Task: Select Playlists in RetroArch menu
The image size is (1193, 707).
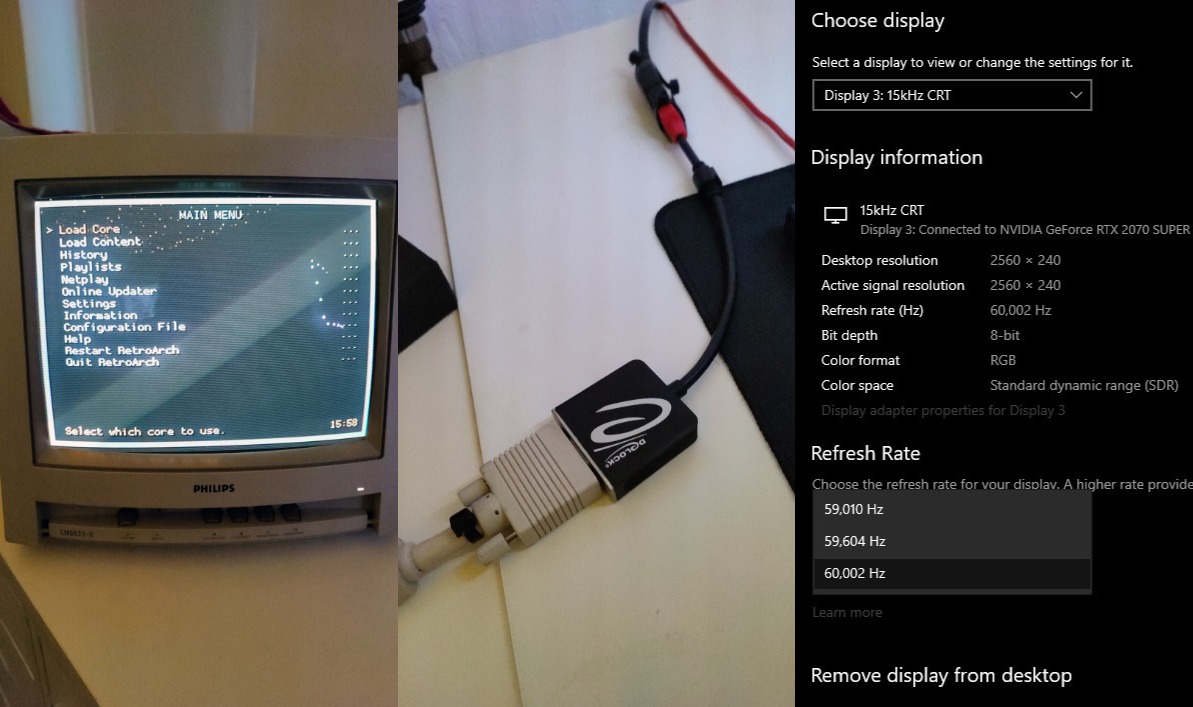Action: [x=91, y=267]
